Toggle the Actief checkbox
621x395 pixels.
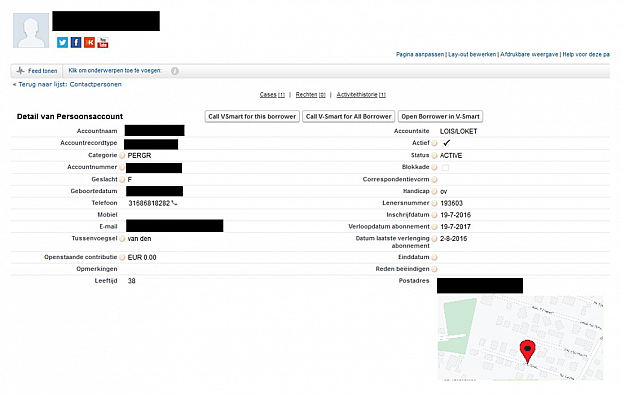click(446, 143)
